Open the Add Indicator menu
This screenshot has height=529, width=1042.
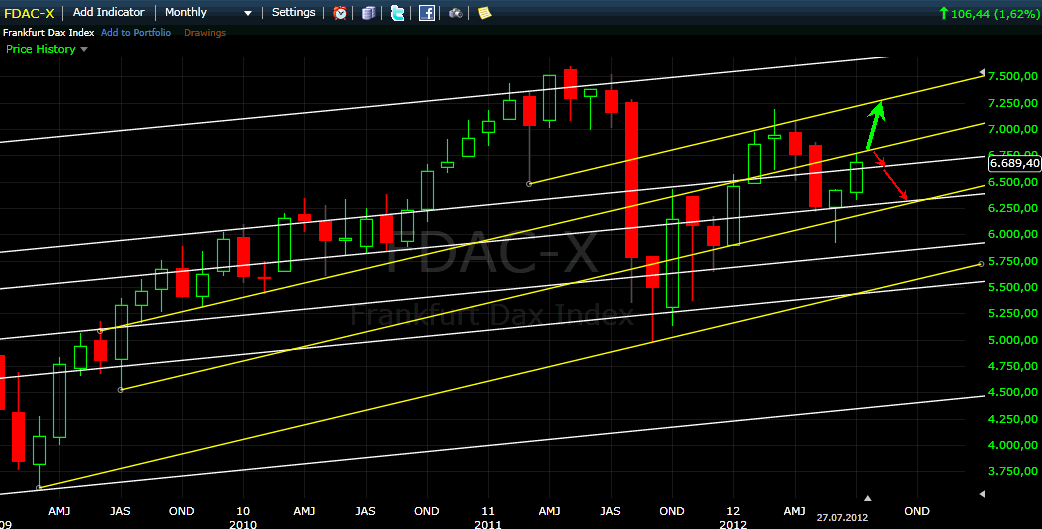point(109,12)
